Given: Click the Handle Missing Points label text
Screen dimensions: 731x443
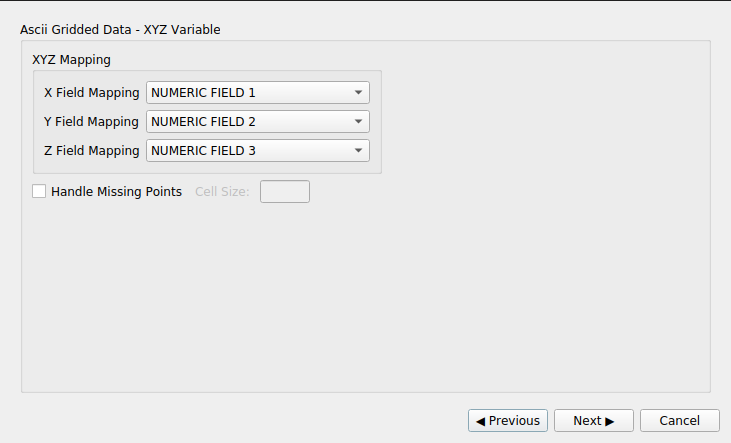Looking at the screenshot, I should coord(116,191).
